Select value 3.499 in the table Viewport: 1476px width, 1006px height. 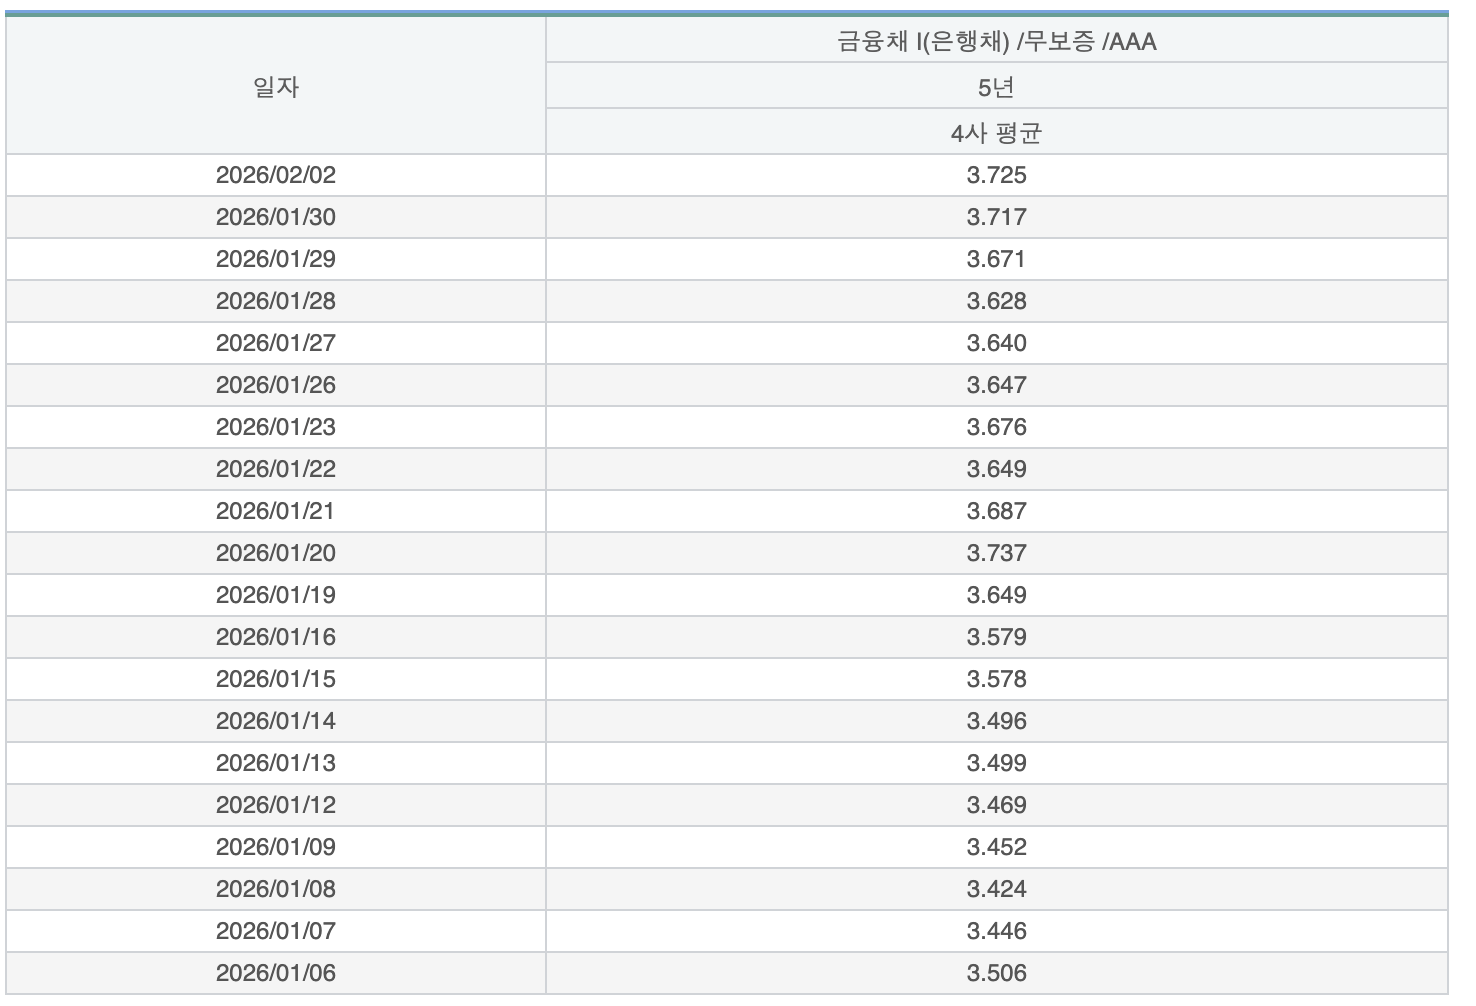997,763
